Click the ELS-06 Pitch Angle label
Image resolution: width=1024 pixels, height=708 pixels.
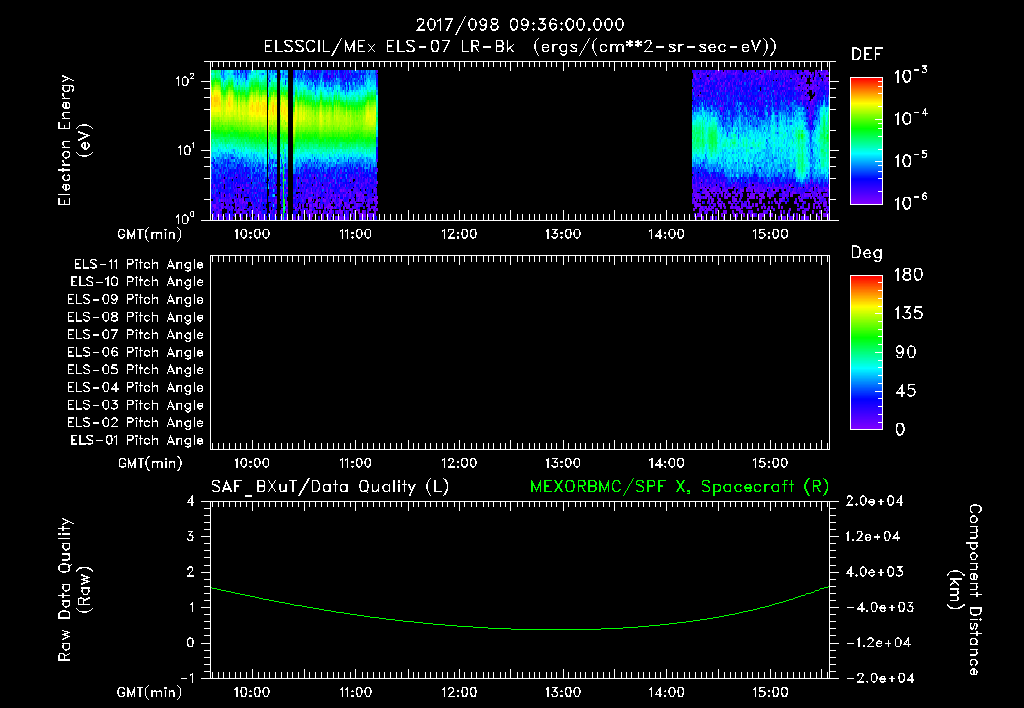click(136, 353)
